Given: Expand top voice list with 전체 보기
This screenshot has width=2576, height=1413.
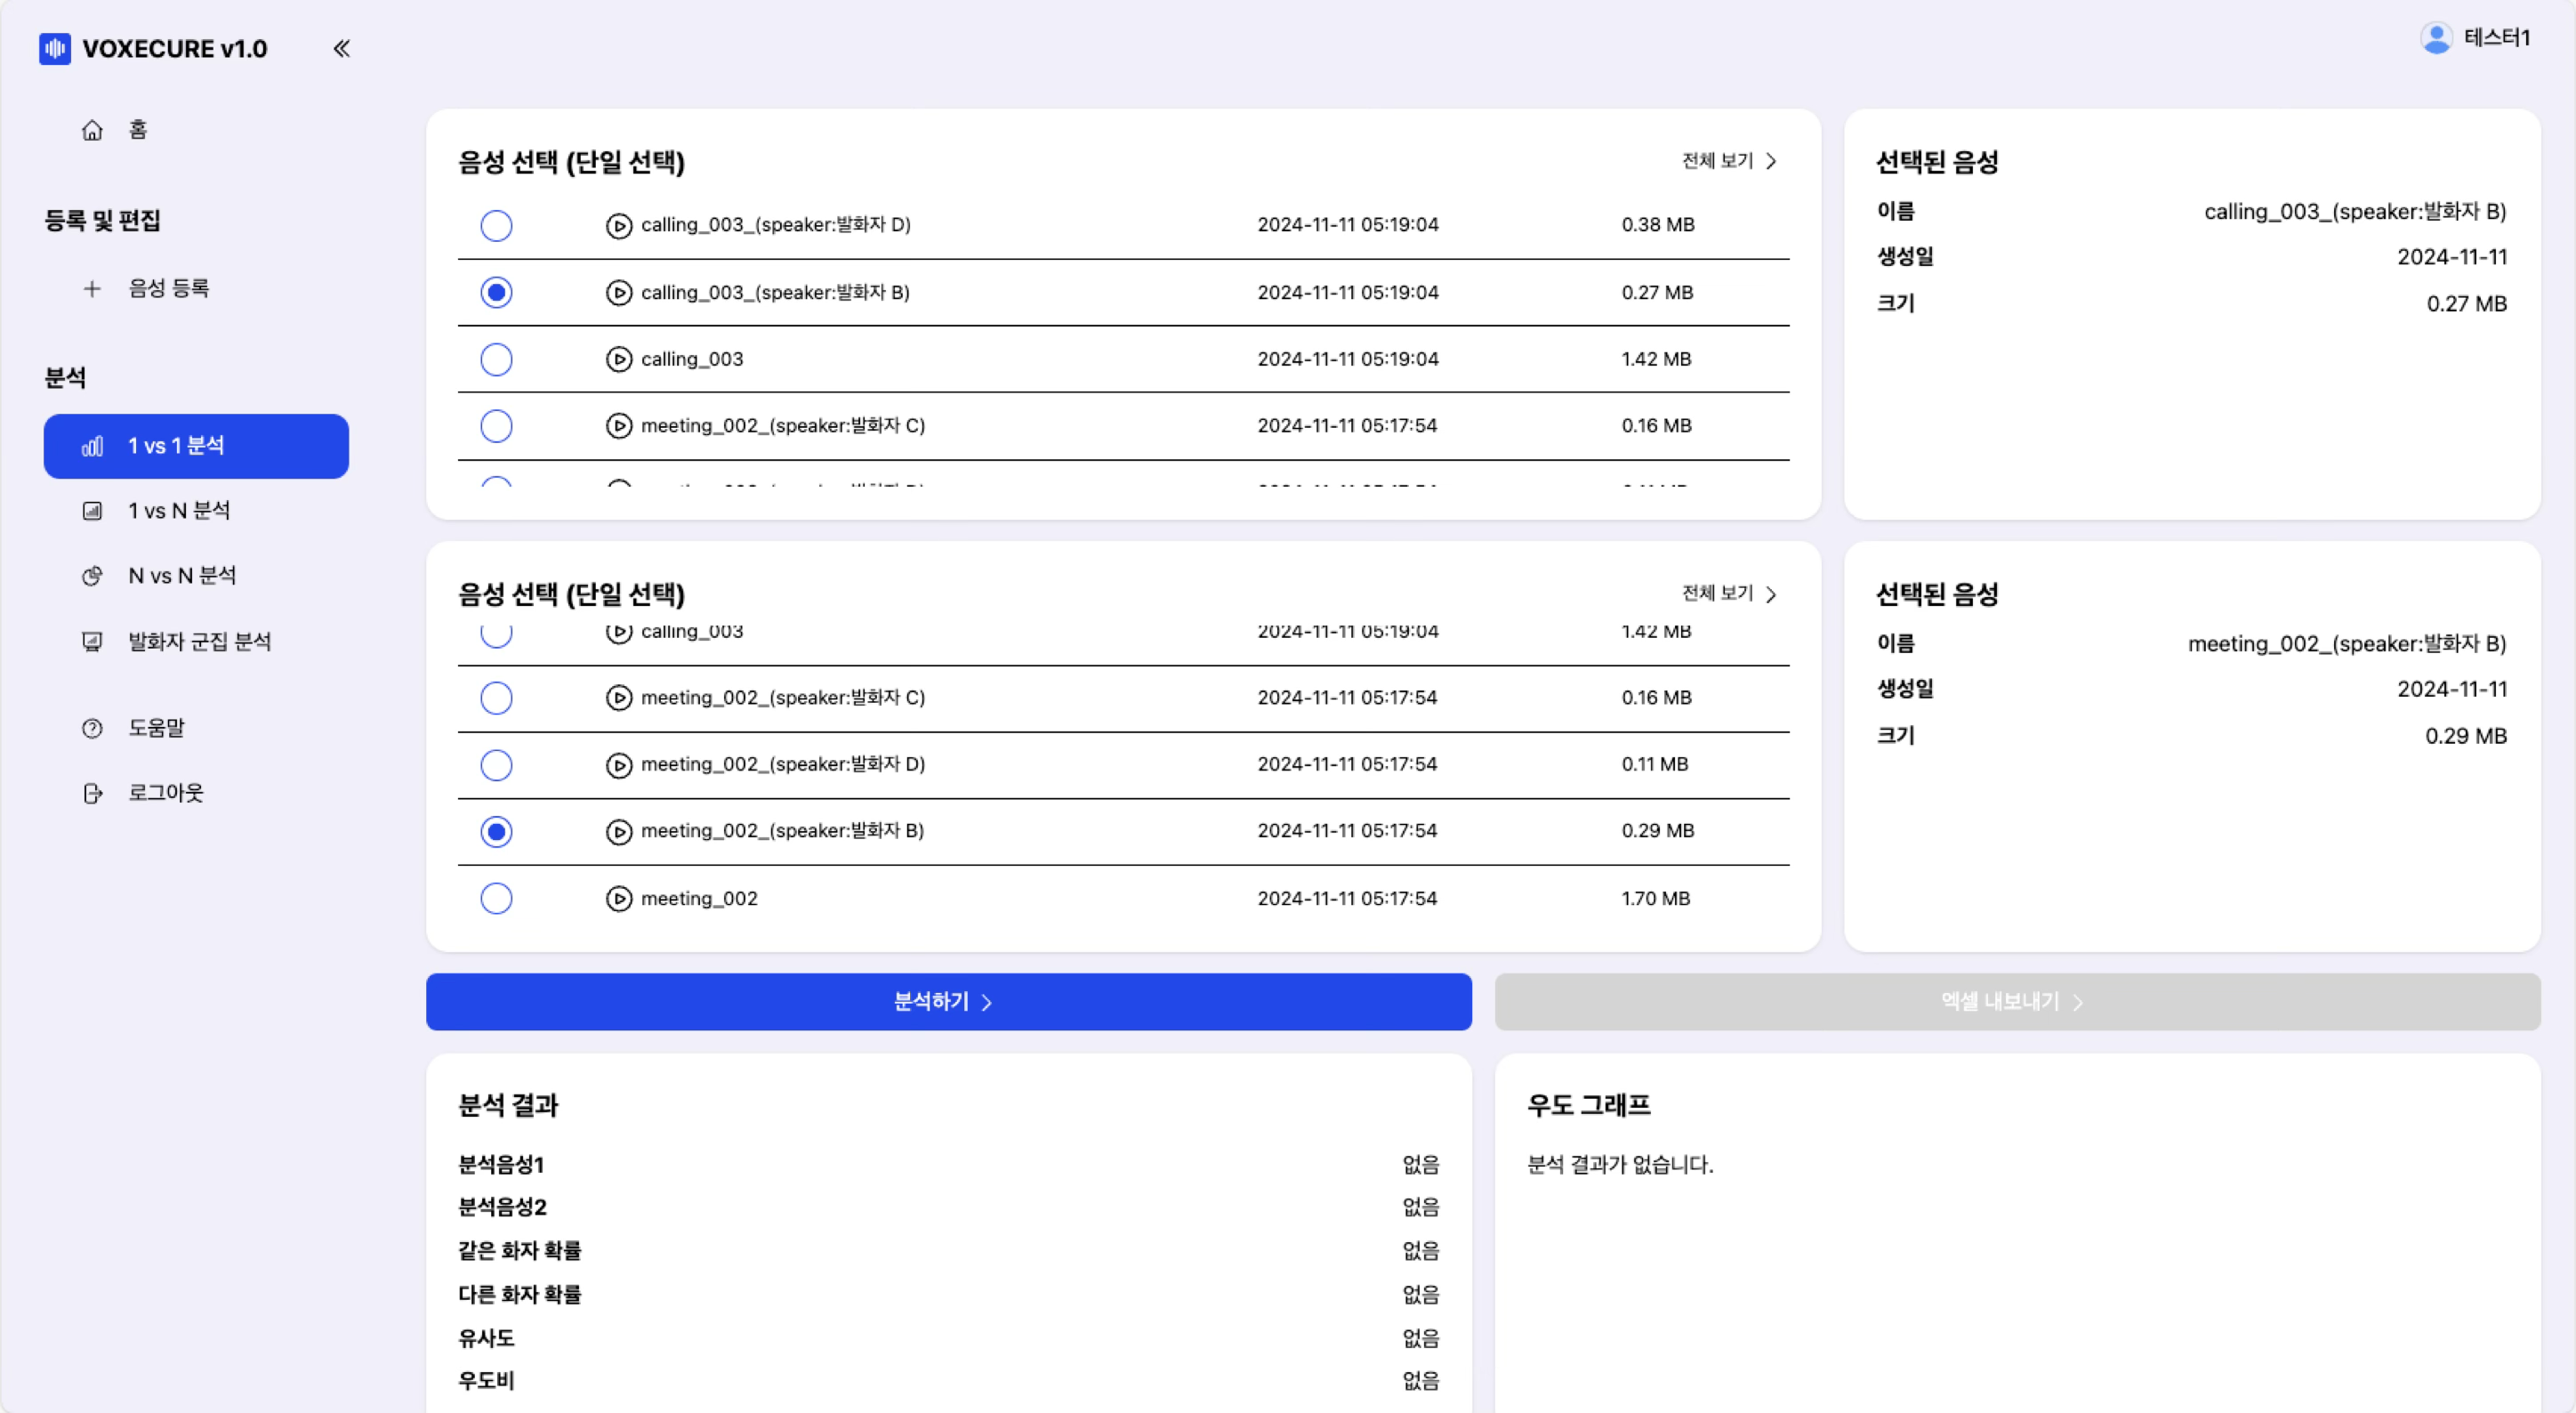Looking at the screenshot, I should click(x=1729, y=161).
